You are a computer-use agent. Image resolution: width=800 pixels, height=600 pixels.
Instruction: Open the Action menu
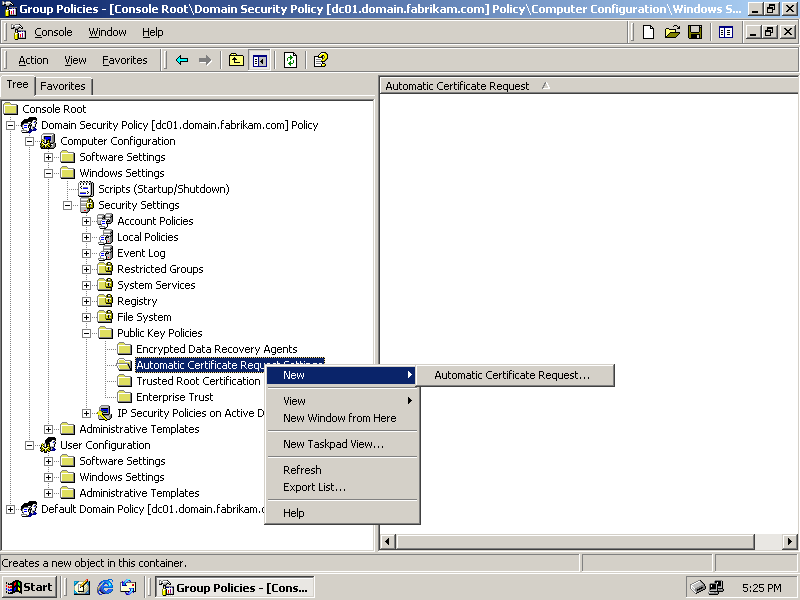click(x=33, y=60)
